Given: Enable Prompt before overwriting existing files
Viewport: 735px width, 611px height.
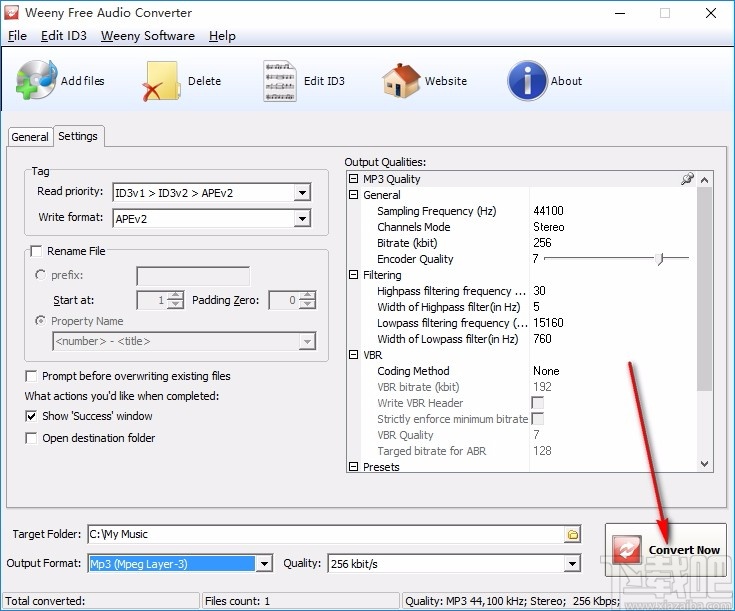Looking at the screenshot, I should [31, 376].
